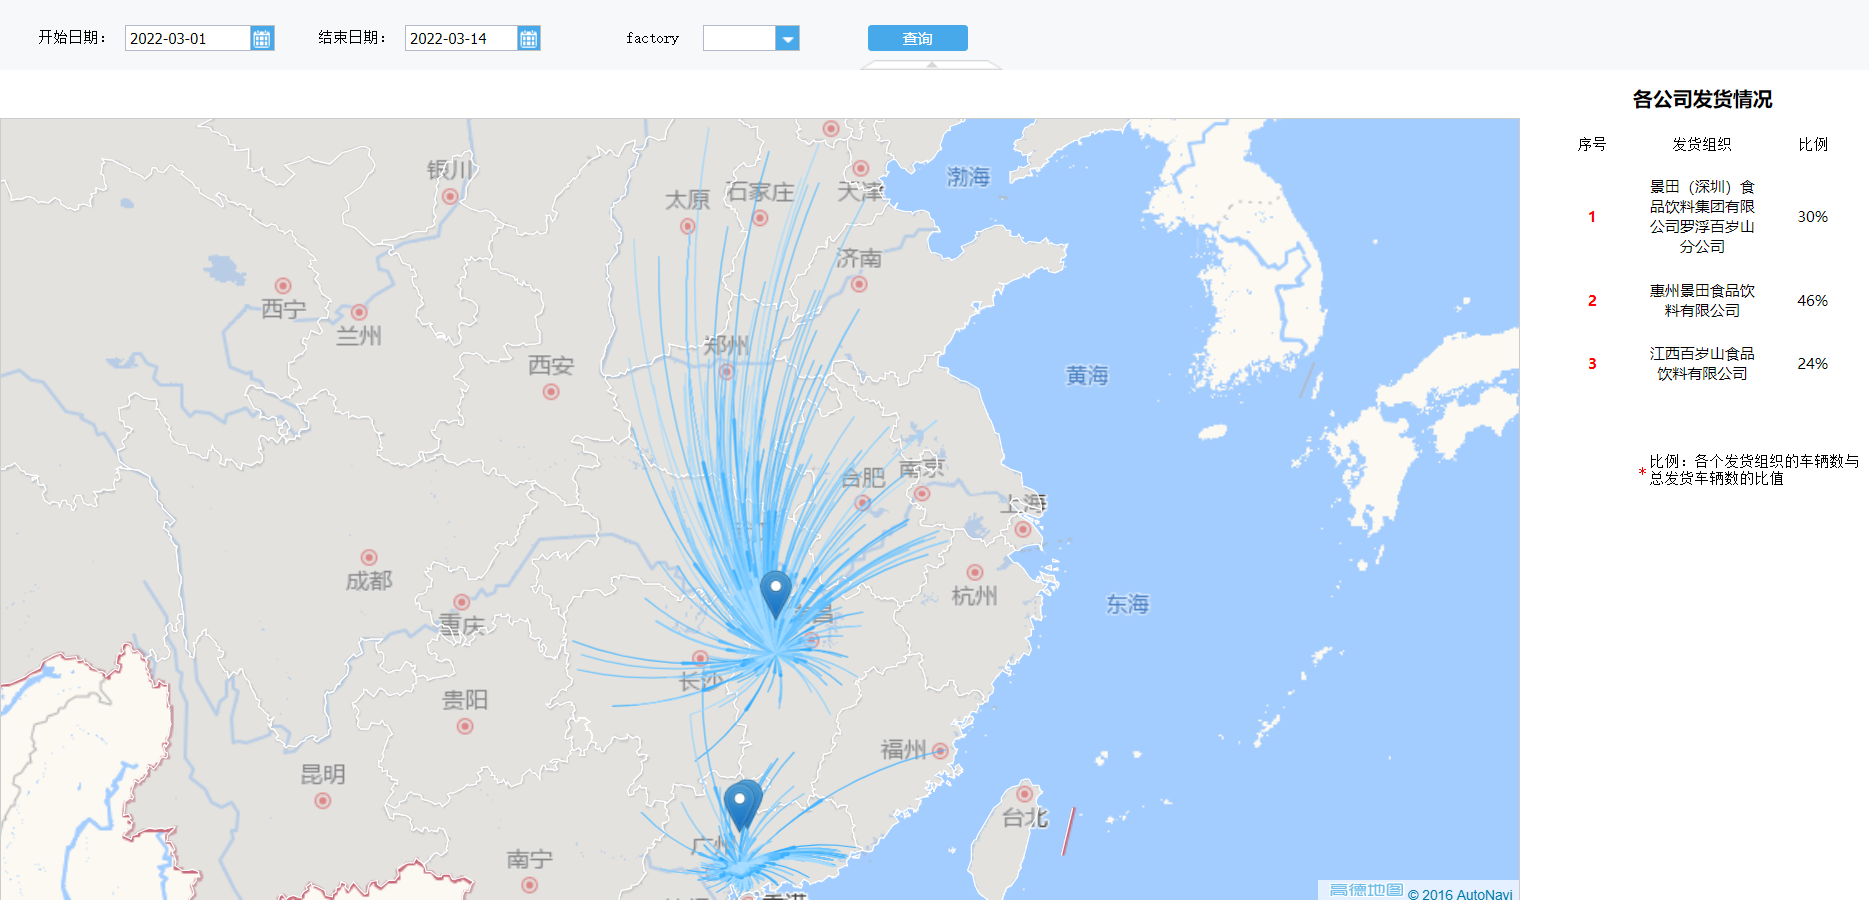This screenshot has width=1870, height=900.
Task: Edit the start date field 2022-03-01
Action: tap(187, 38)
